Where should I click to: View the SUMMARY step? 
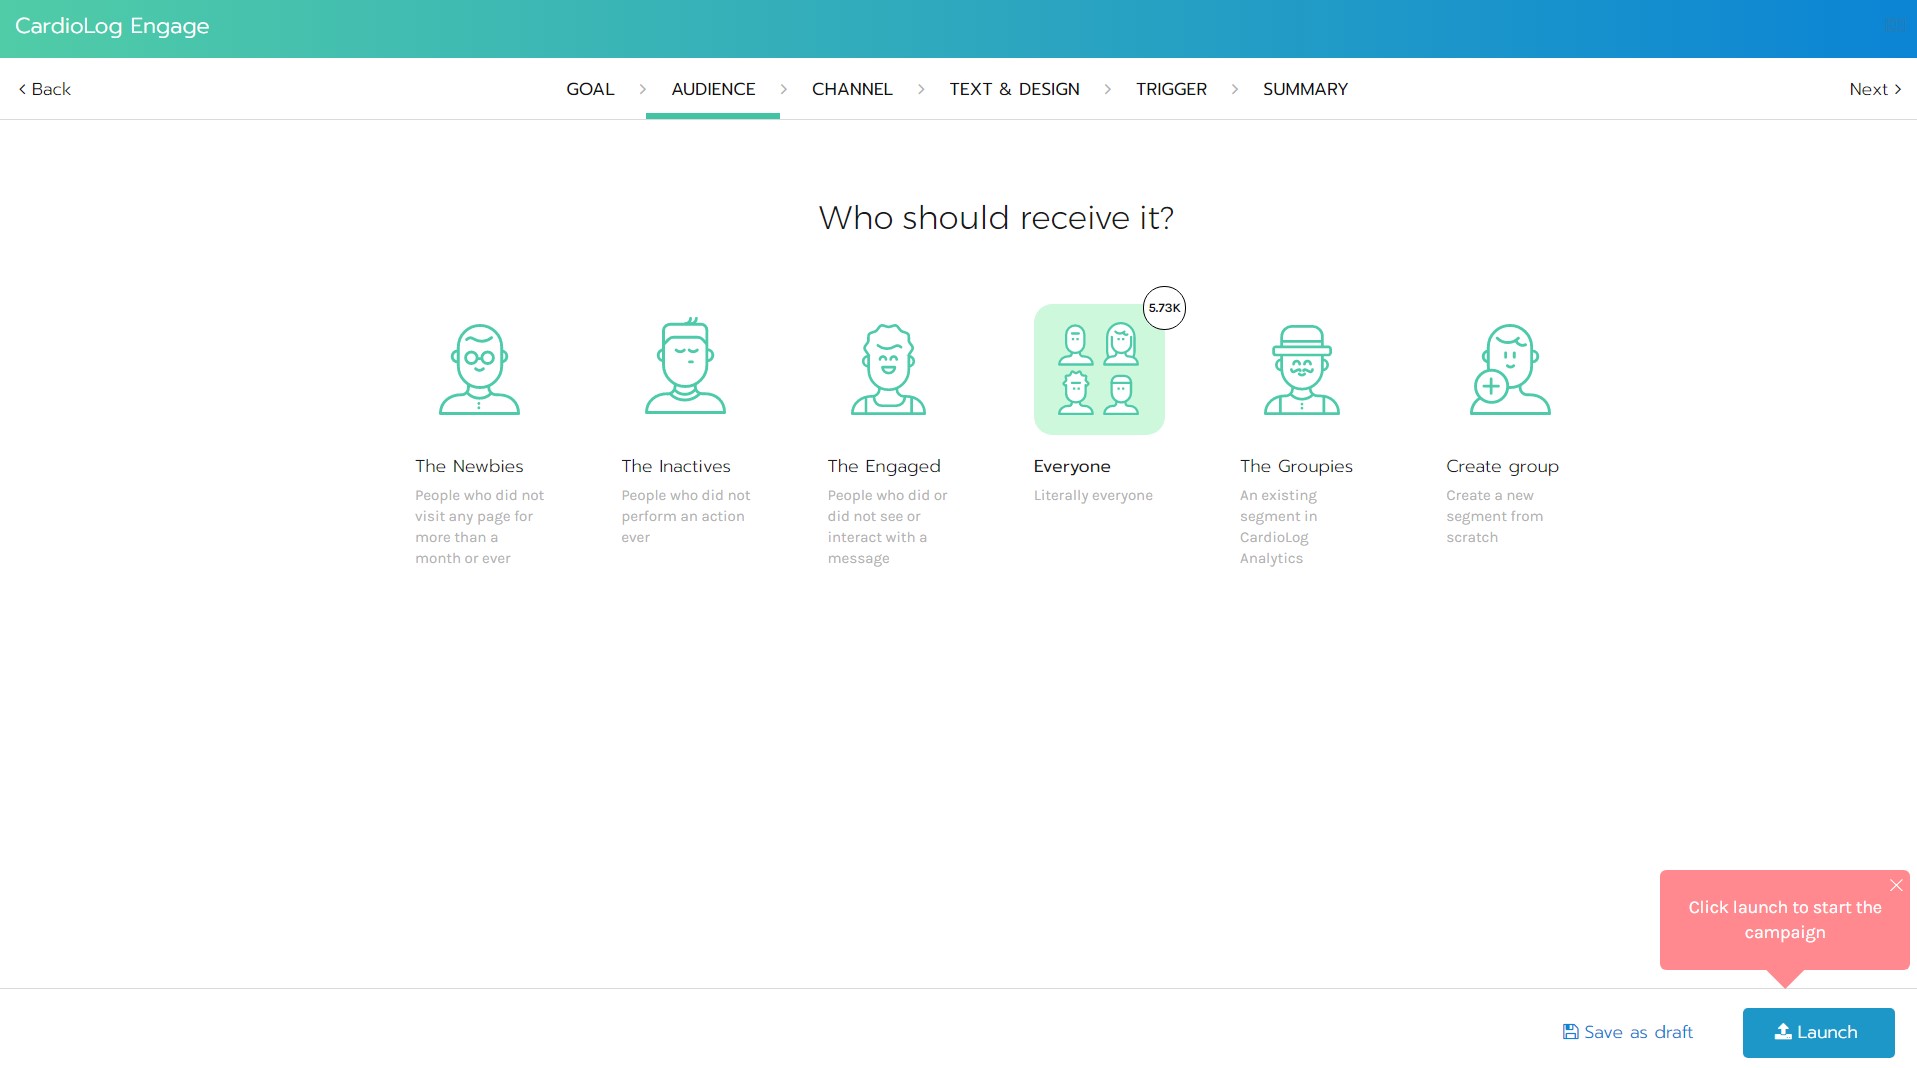pyautogui.click(x=1305, y=89)
